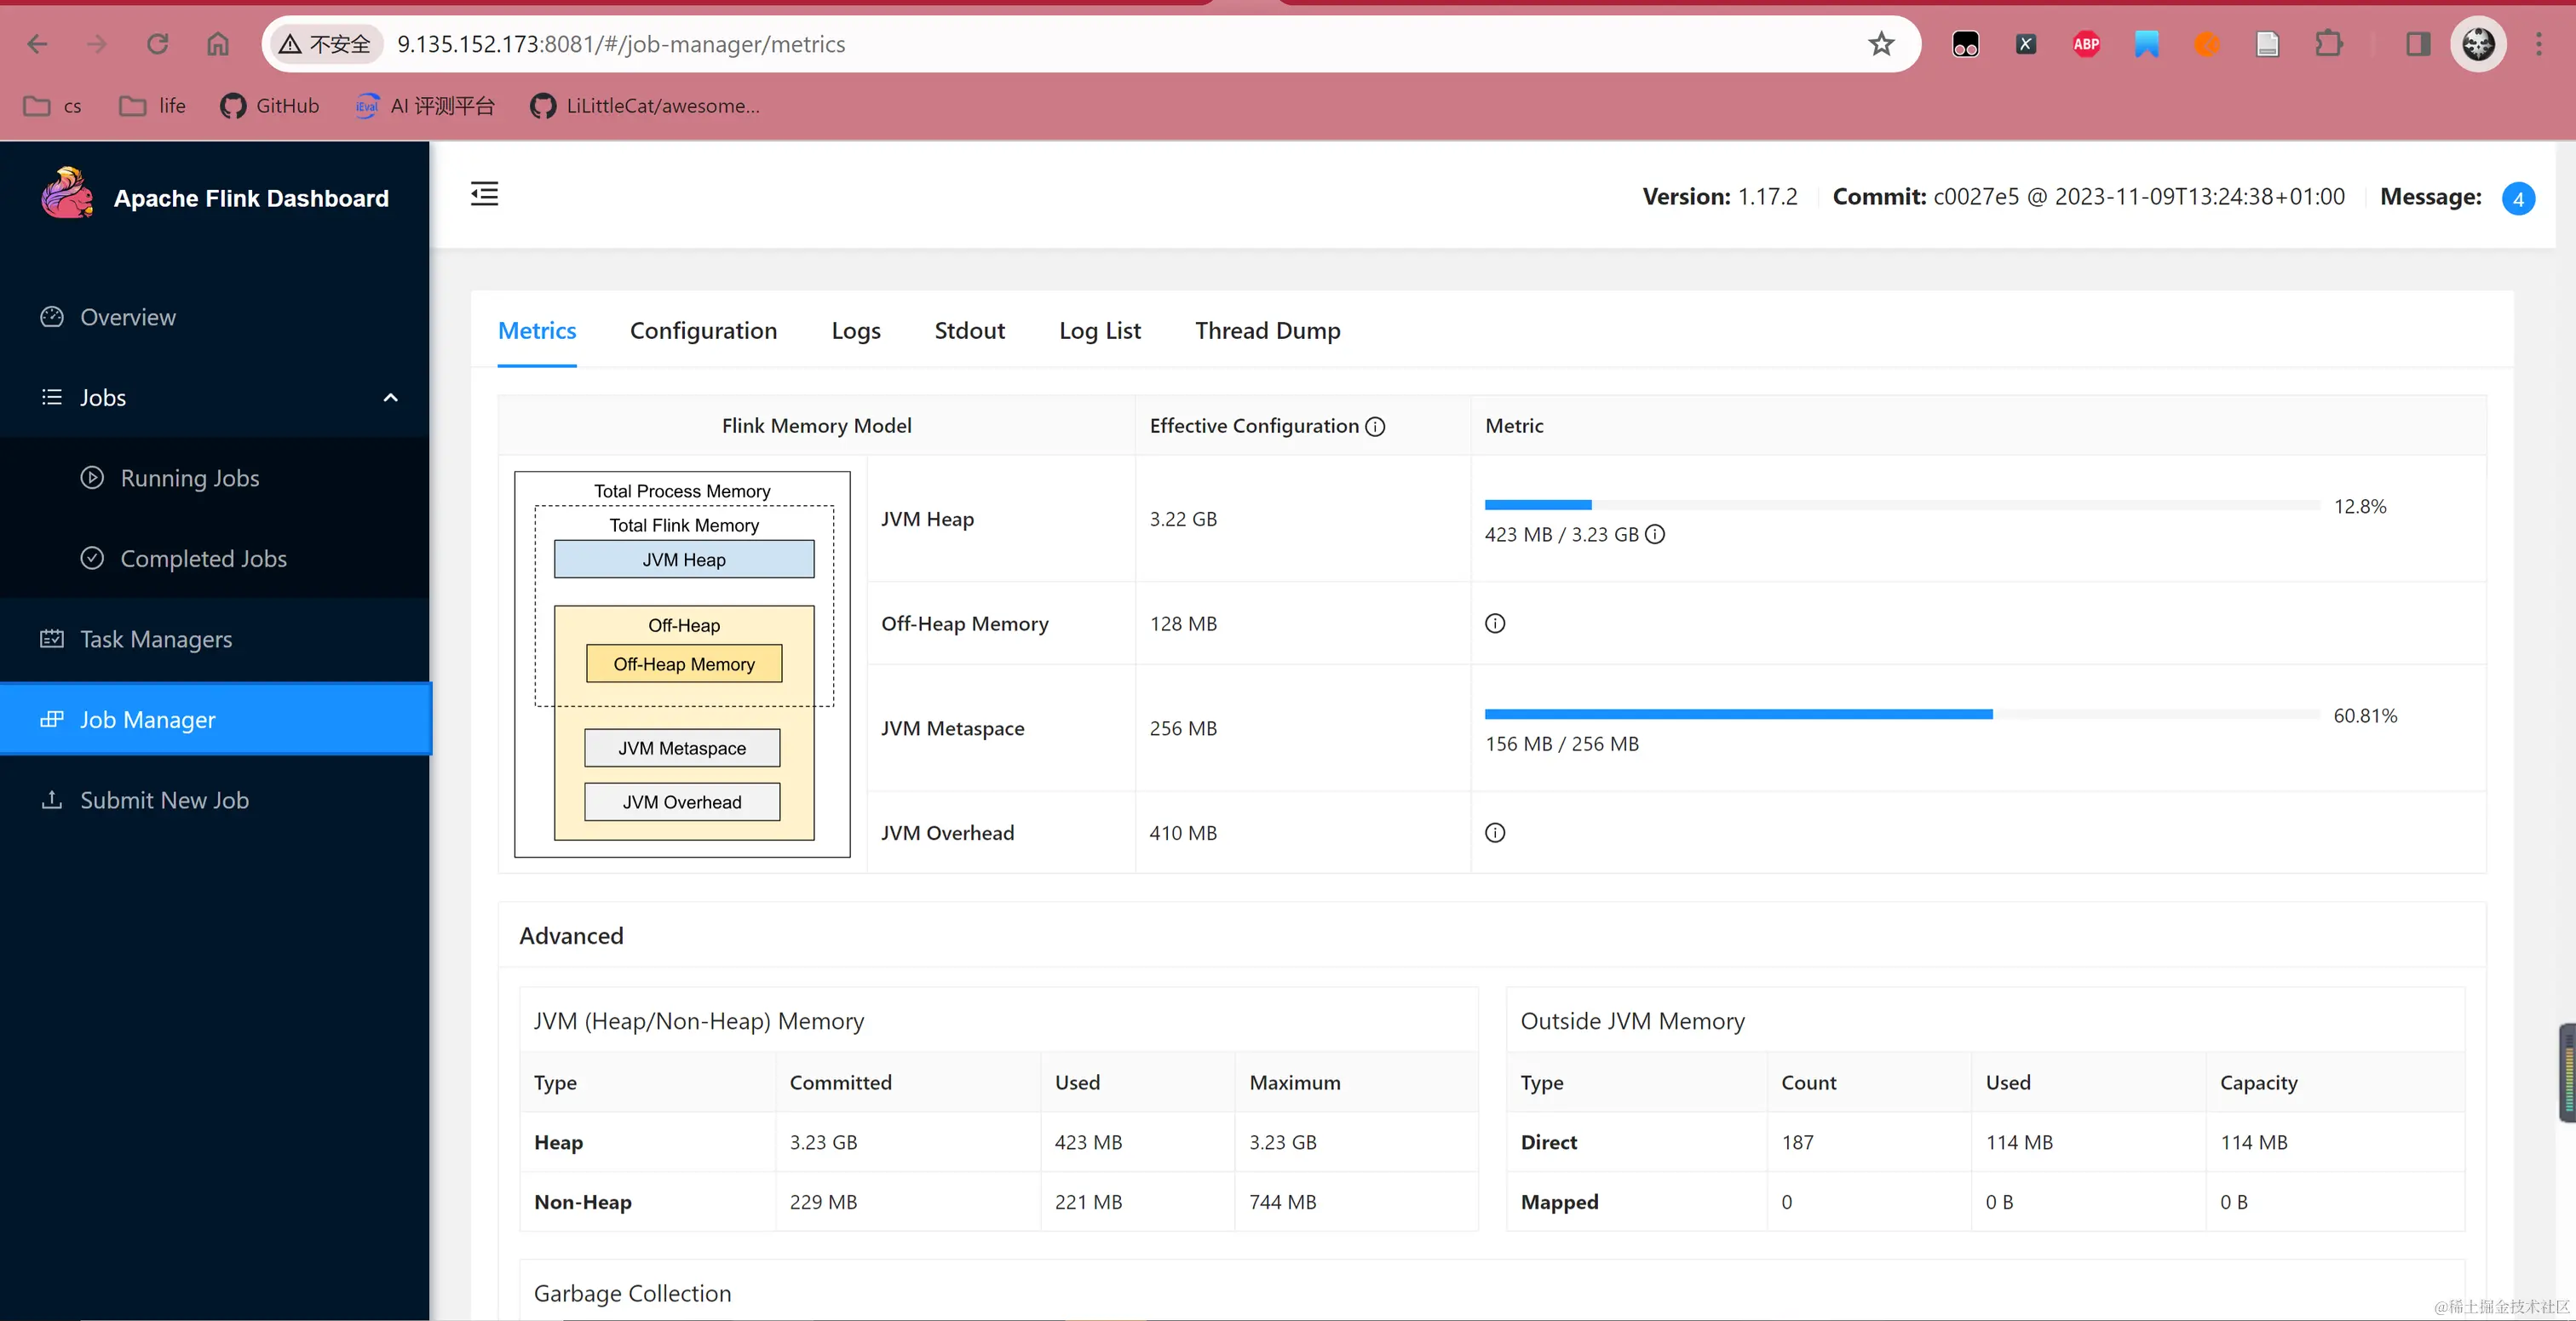
Task: Click the Apache Flink squirrel logo
Action: 66,194
